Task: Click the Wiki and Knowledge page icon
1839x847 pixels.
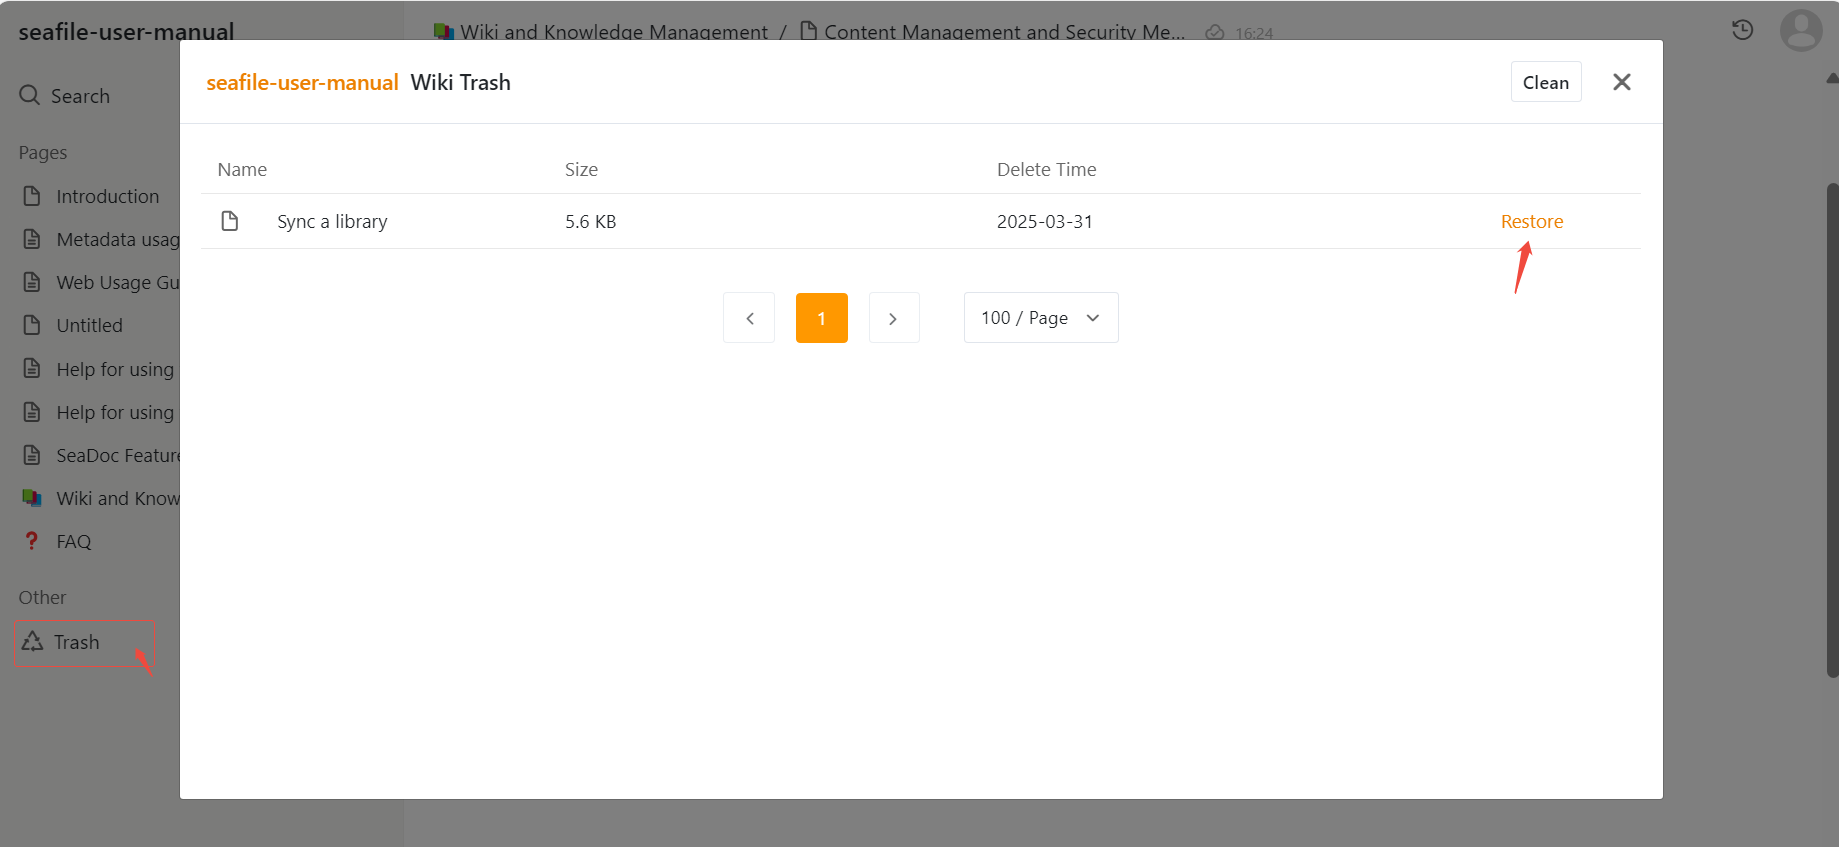Action: point(32,498)
